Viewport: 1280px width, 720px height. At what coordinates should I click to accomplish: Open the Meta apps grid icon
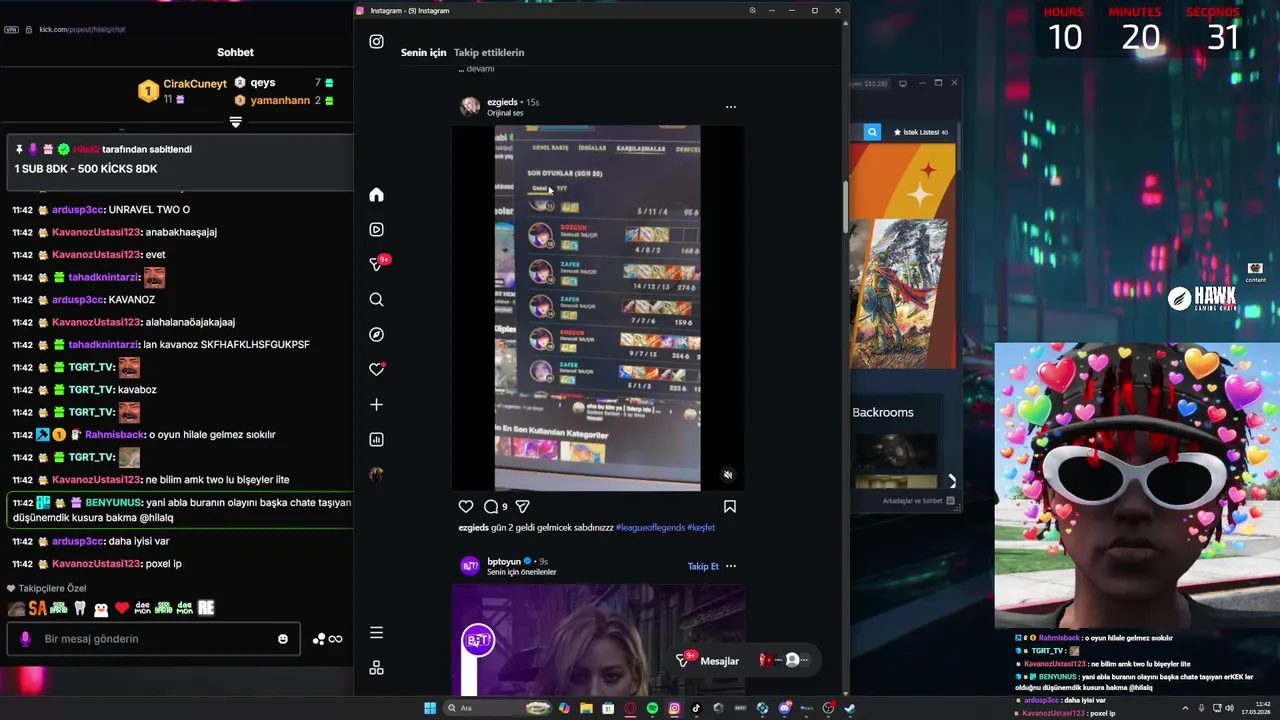tap(376, 667)
